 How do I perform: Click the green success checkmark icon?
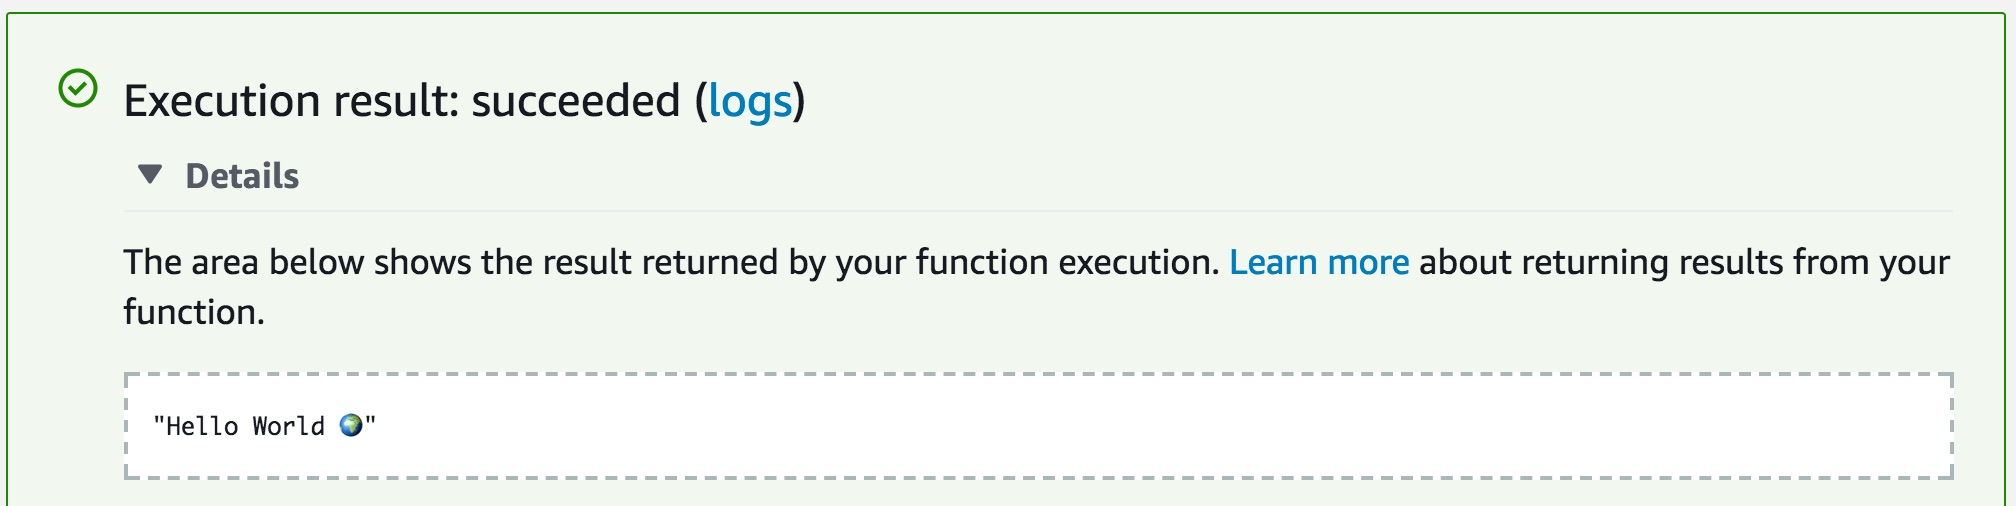[78, 89]
